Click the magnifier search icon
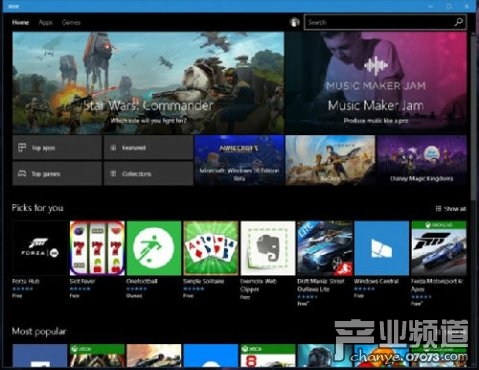 pos(459,22)
